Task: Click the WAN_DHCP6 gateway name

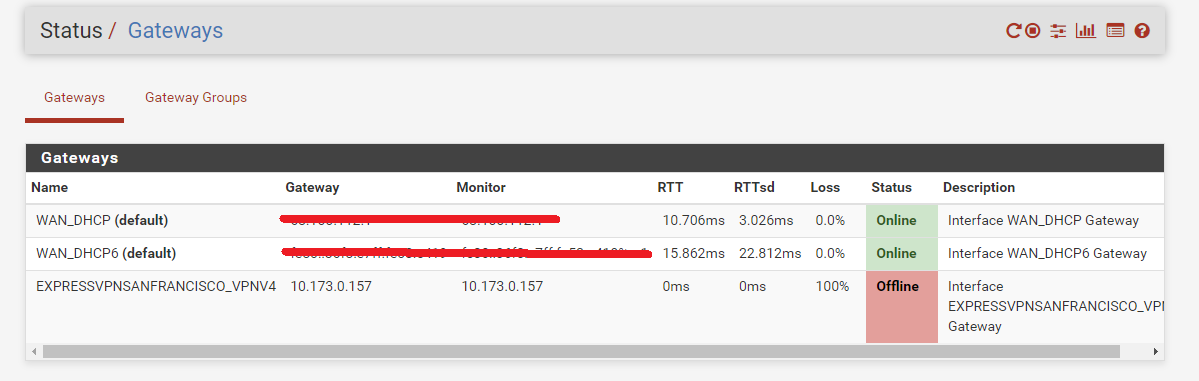Action: (78, 253)
